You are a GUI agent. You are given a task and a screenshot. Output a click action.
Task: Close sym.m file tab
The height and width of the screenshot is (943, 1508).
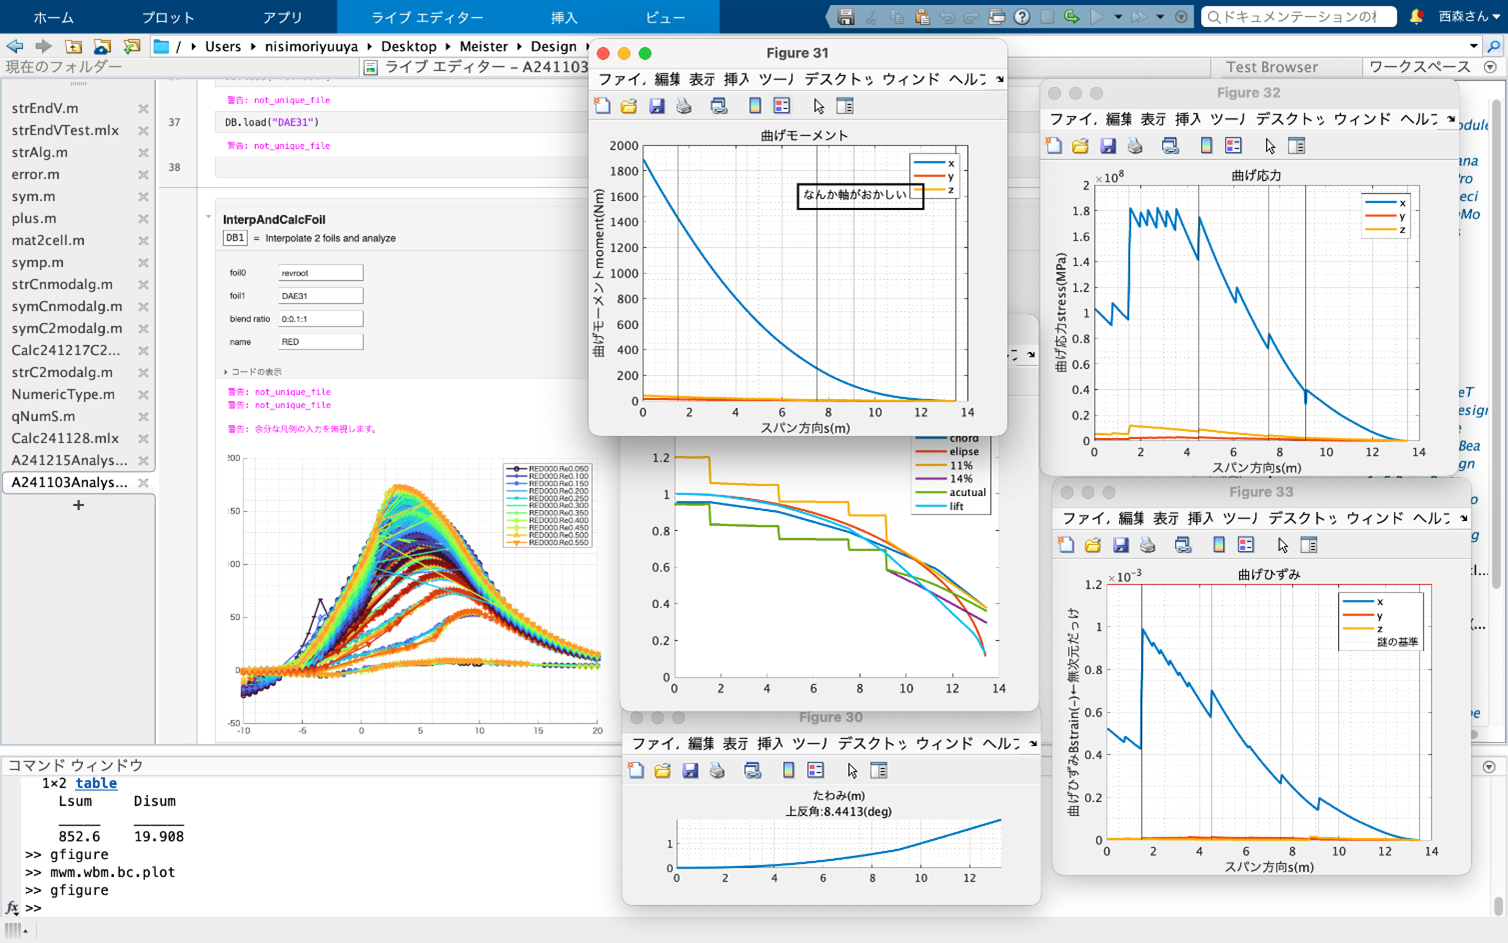coord(143,196)
